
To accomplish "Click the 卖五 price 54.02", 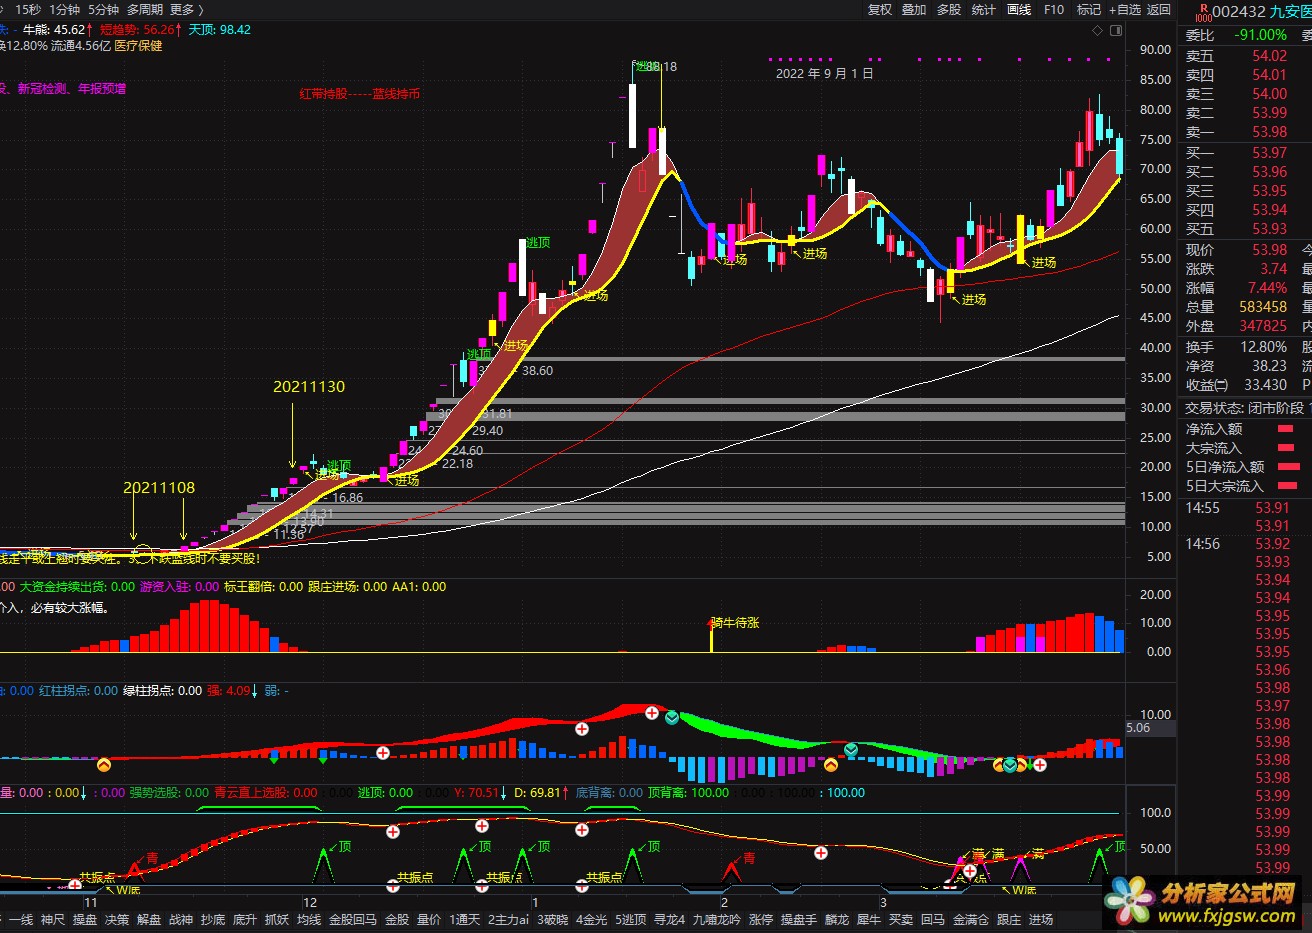I will [1269, 56].
